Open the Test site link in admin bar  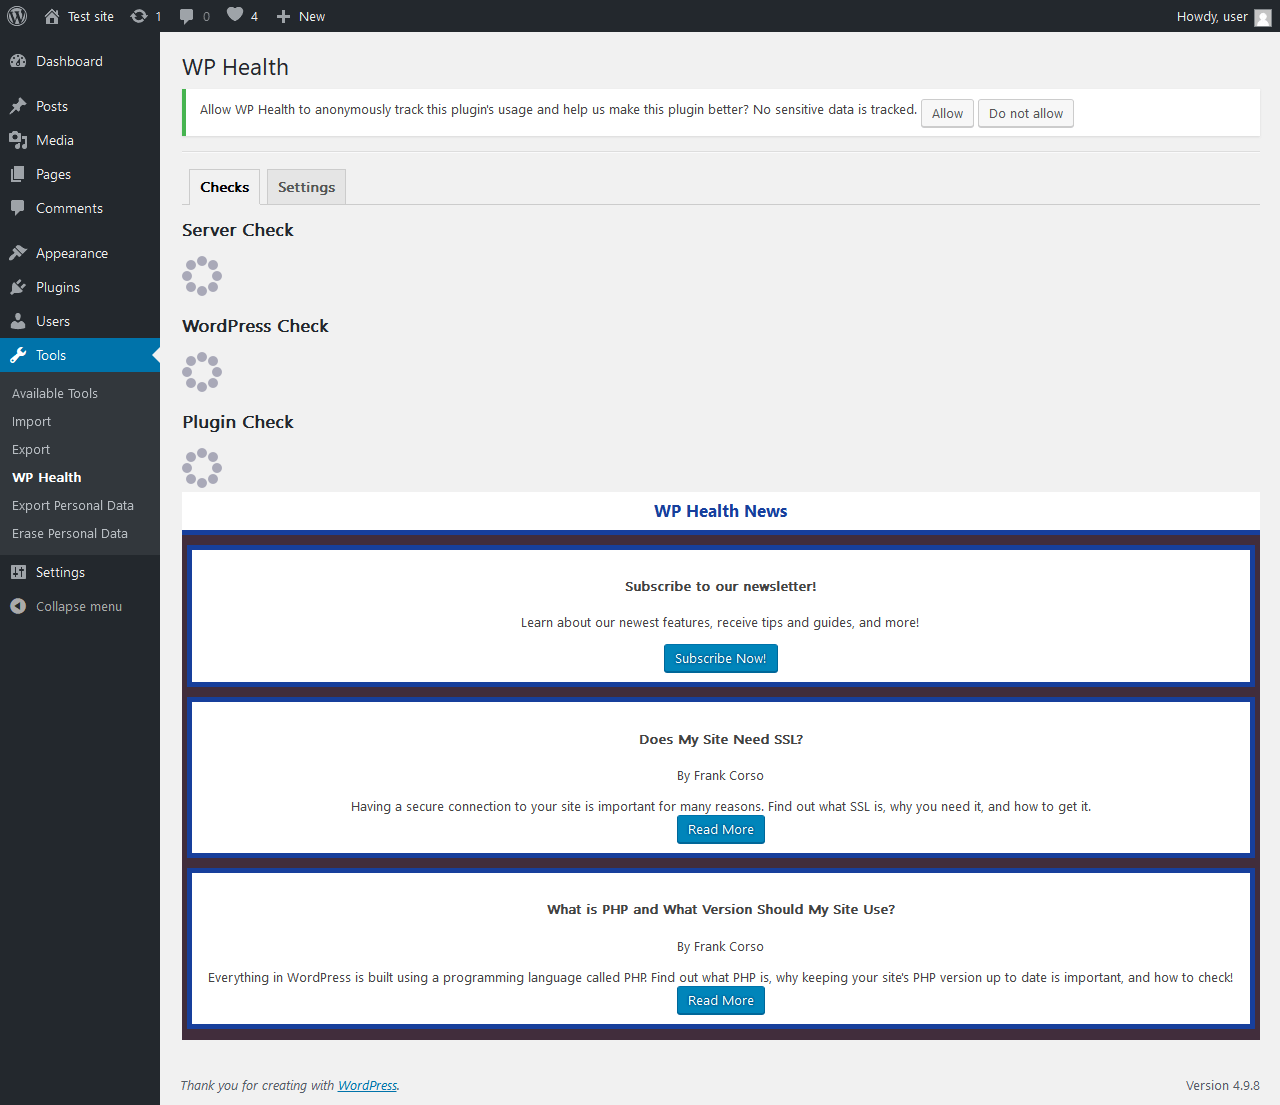click(79, 16)
